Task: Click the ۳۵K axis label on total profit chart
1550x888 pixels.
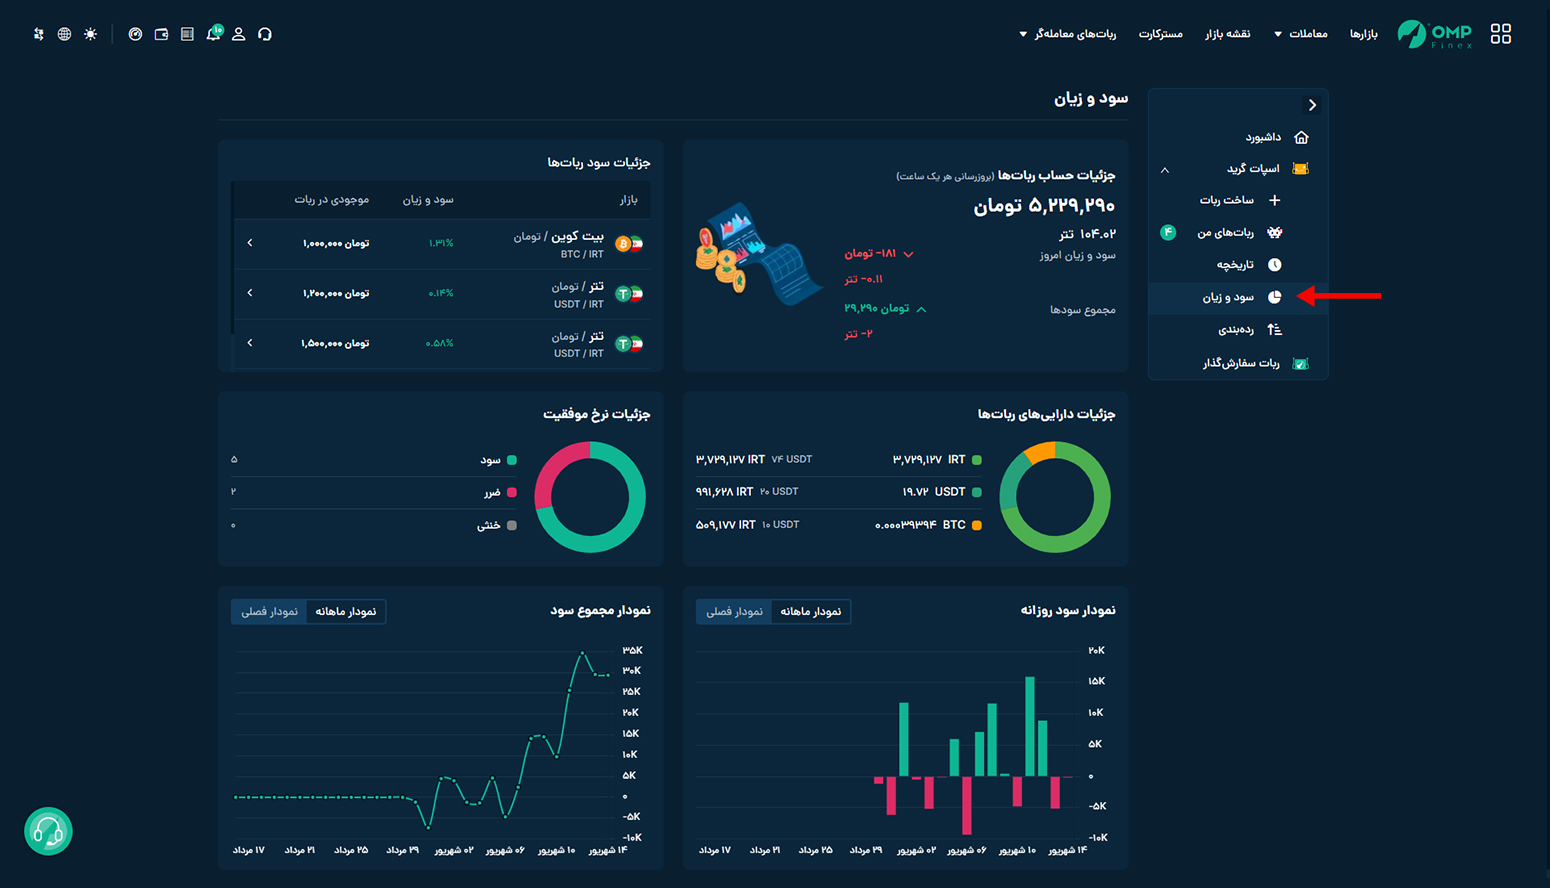Action: (x=632, y=650)
